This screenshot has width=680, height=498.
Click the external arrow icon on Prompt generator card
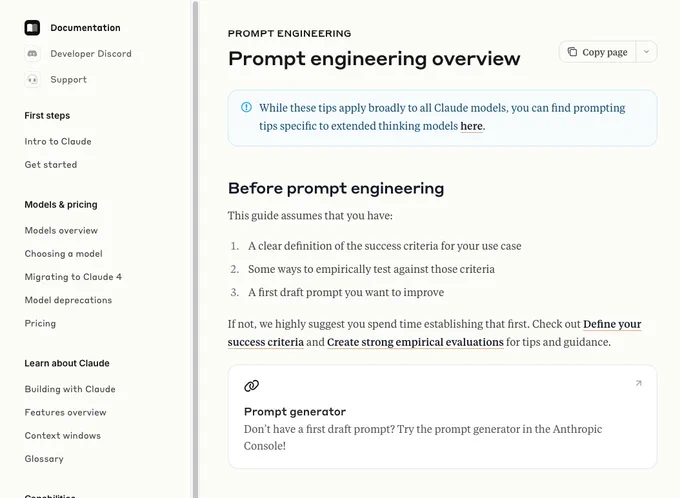click(x=638, y=383)
